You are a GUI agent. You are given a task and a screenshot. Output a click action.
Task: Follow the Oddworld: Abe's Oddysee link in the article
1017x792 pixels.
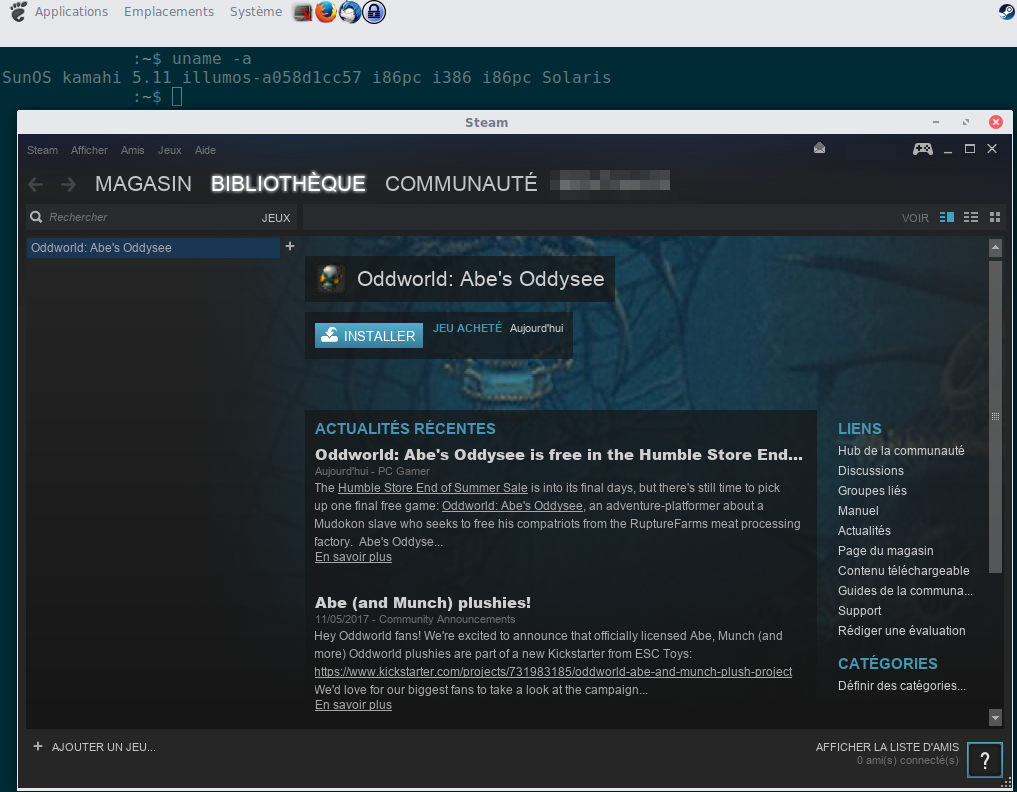(x=512, y=506)
